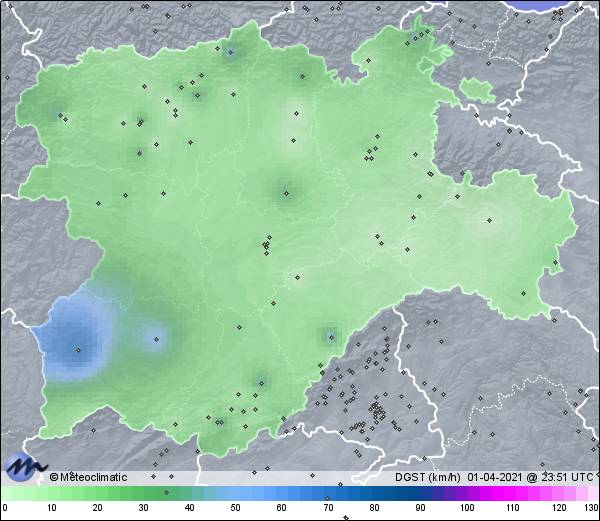Click the legend value 130
This screenshot has height=521, width=600.
(592, 508)
